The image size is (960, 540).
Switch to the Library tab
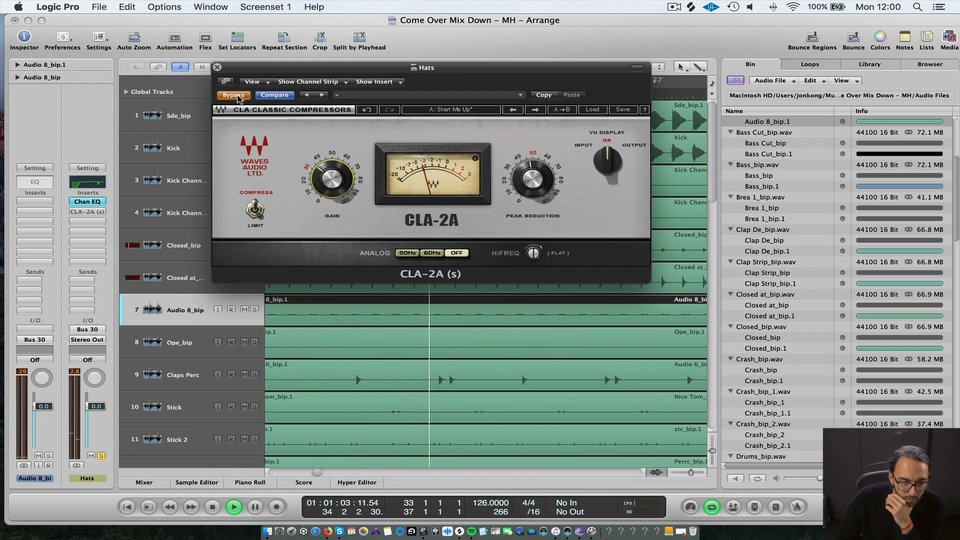point(869,64)
